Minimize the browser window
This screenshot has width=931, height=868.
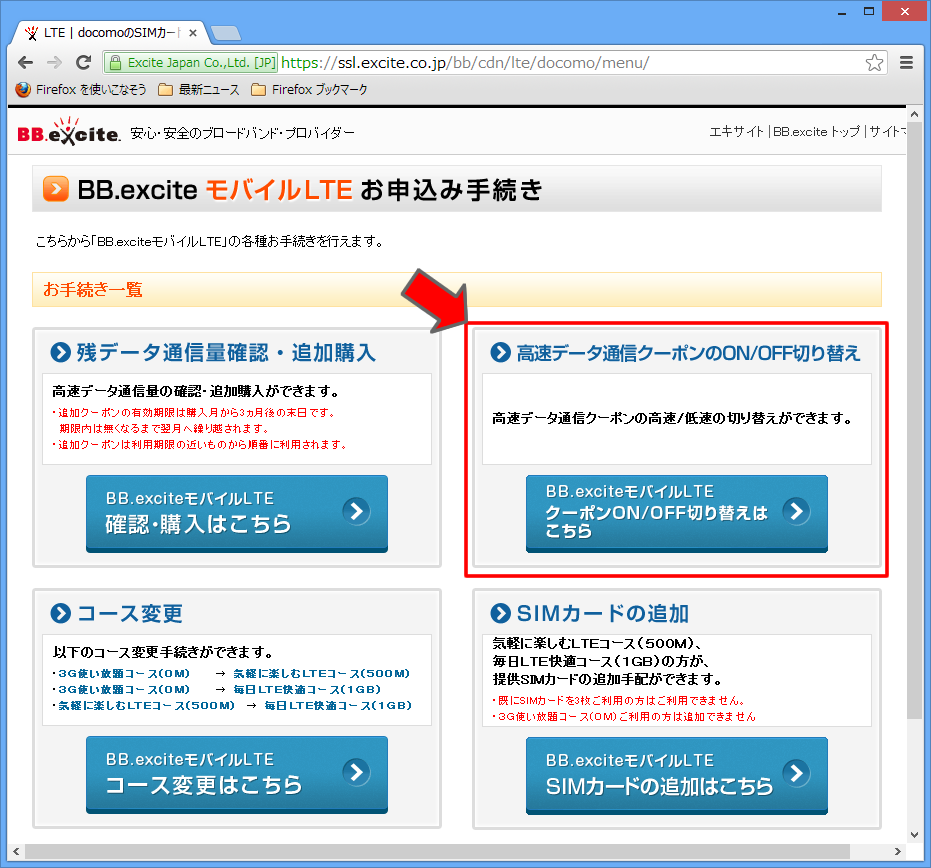(x=841, y=12)
